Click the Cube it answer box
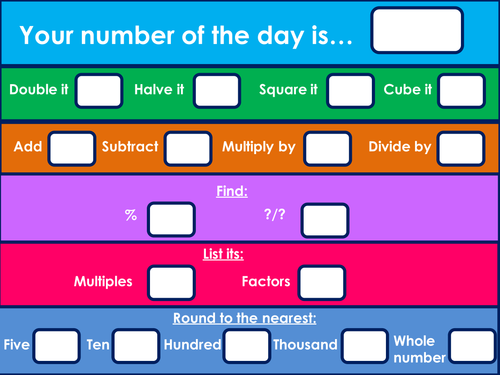Screen dimensions: 500x375 click(x=461, y=91)
